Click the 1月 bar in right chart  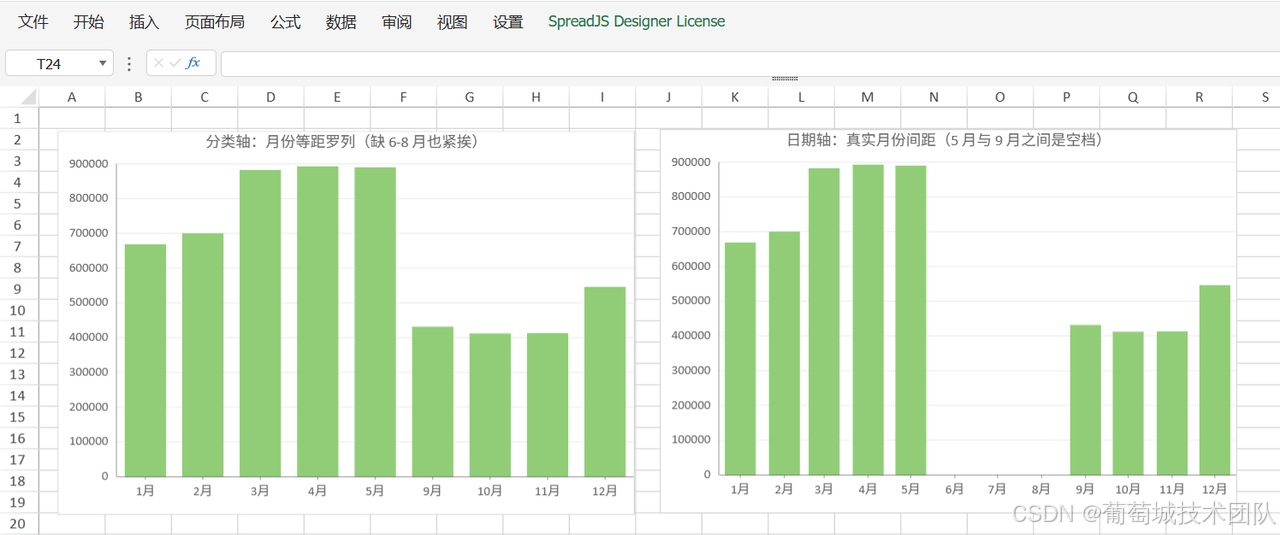click(x=740, y=358)
